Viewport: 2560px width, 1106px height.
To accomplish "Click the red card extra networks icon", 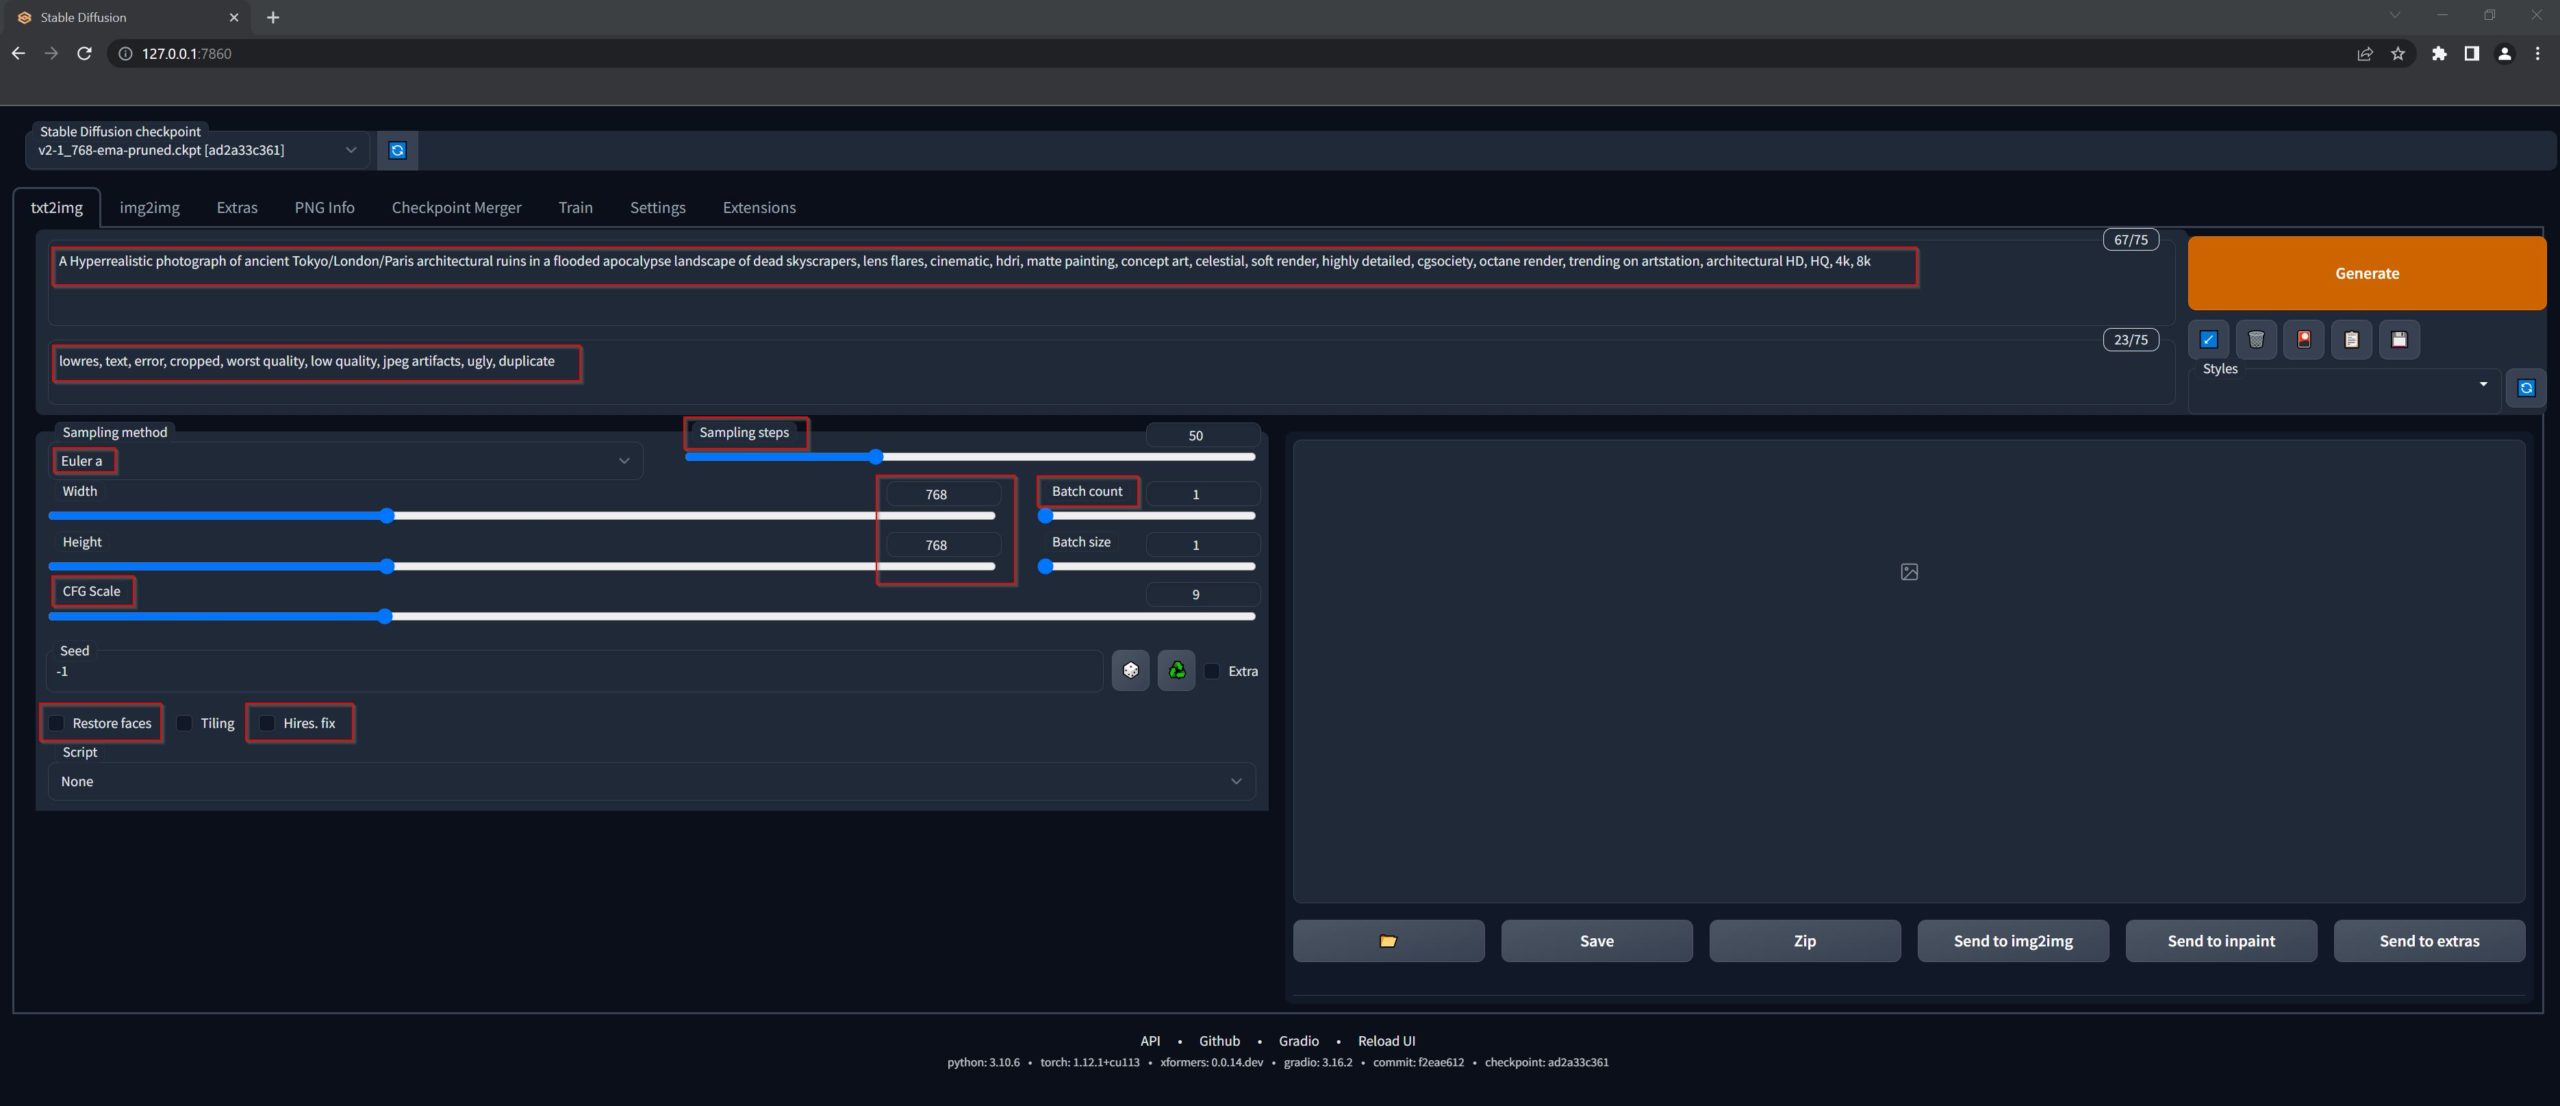I will (2304, 340).
